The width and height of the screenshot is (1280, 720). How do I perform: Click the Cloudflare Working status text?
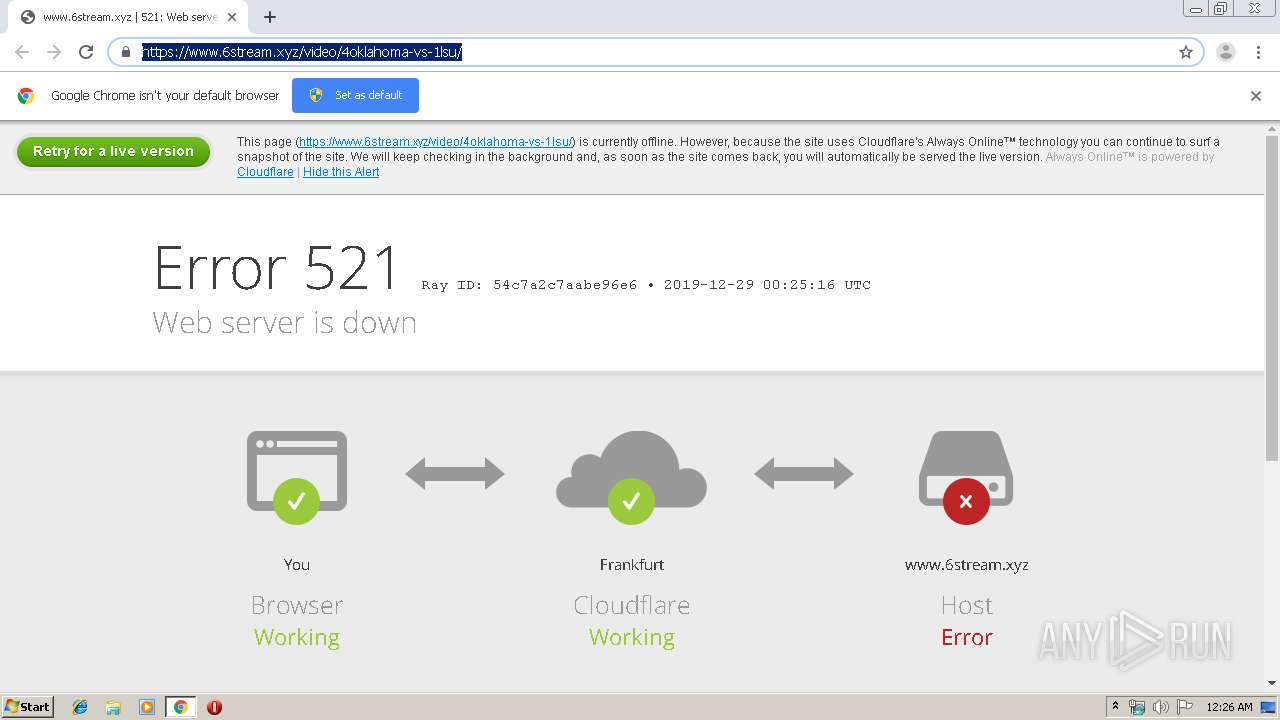[x=631, y=638]
